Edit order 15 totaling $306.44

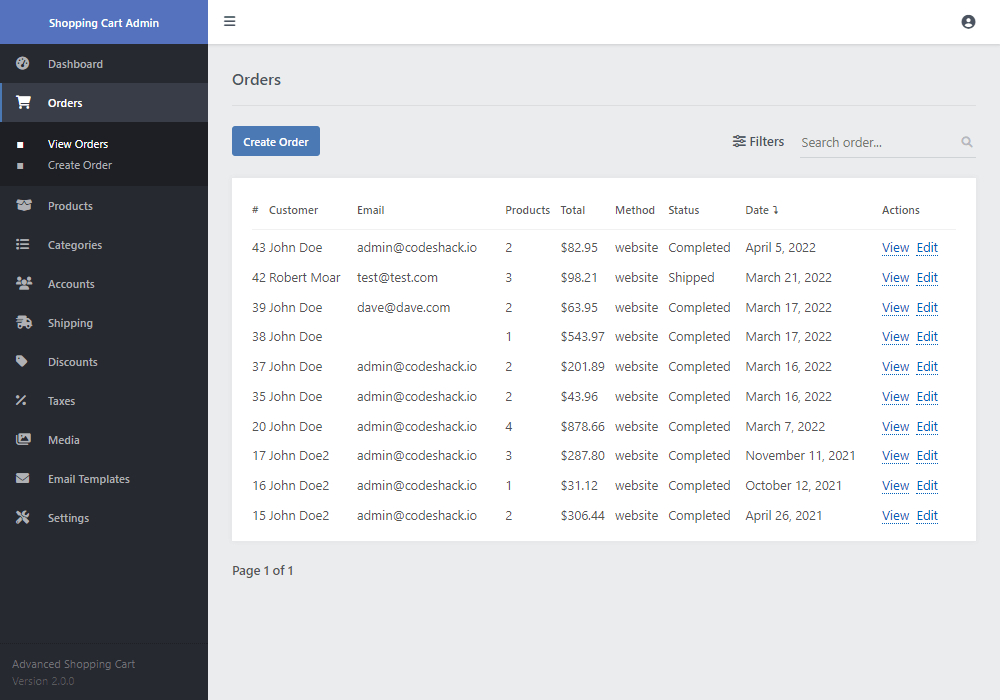pyautogui.click(x=927, y=515)
